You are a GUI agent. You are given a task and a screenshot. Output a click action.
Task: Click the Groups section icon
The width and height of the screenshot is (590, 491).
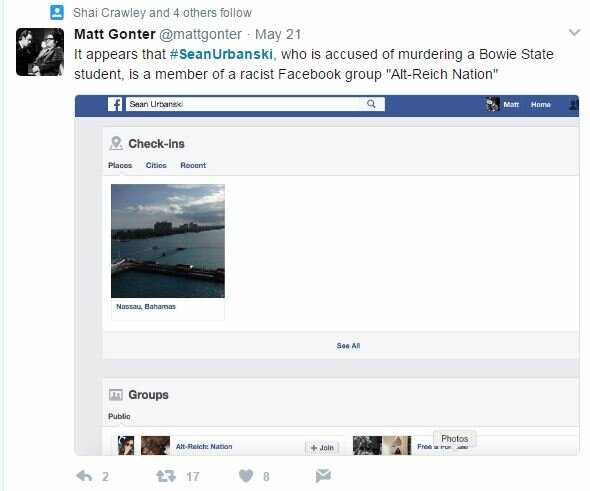[x=116, y=394]
